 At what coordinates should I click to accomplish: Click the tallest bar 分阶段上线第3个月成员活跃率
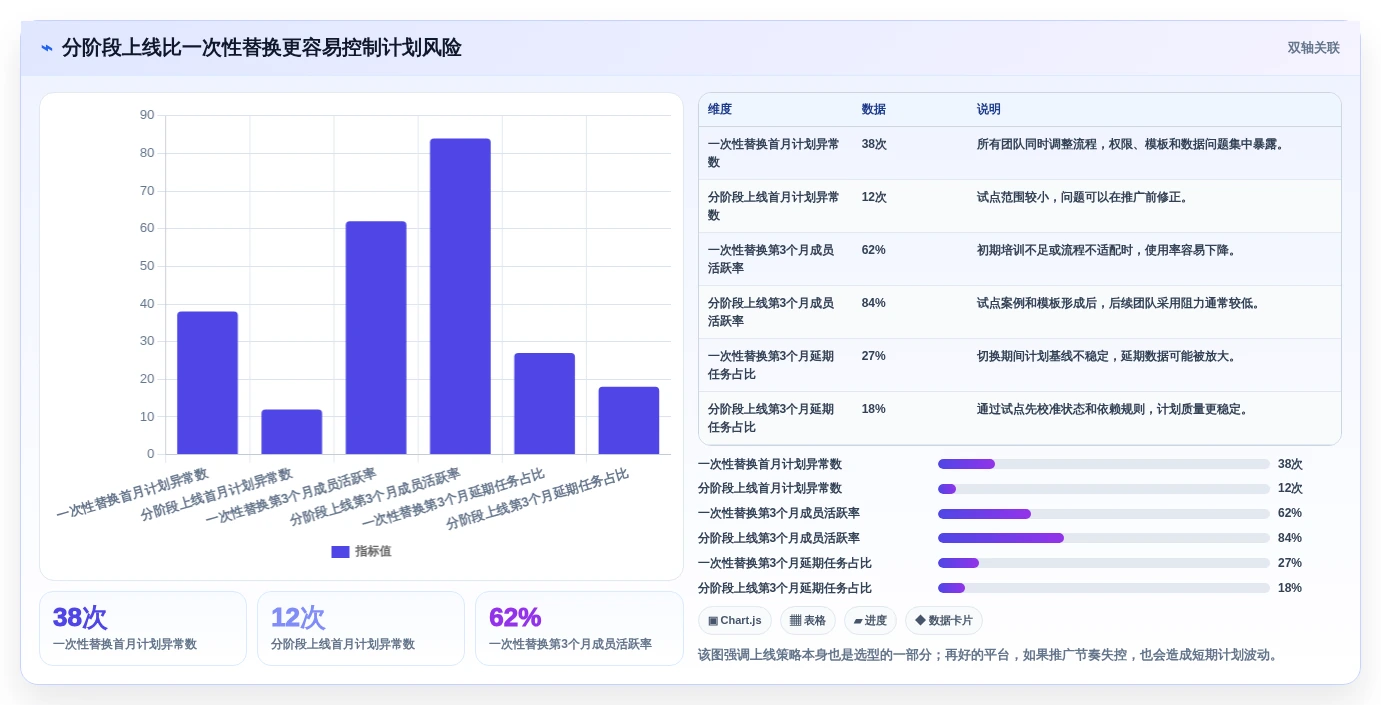pos(460,296)
